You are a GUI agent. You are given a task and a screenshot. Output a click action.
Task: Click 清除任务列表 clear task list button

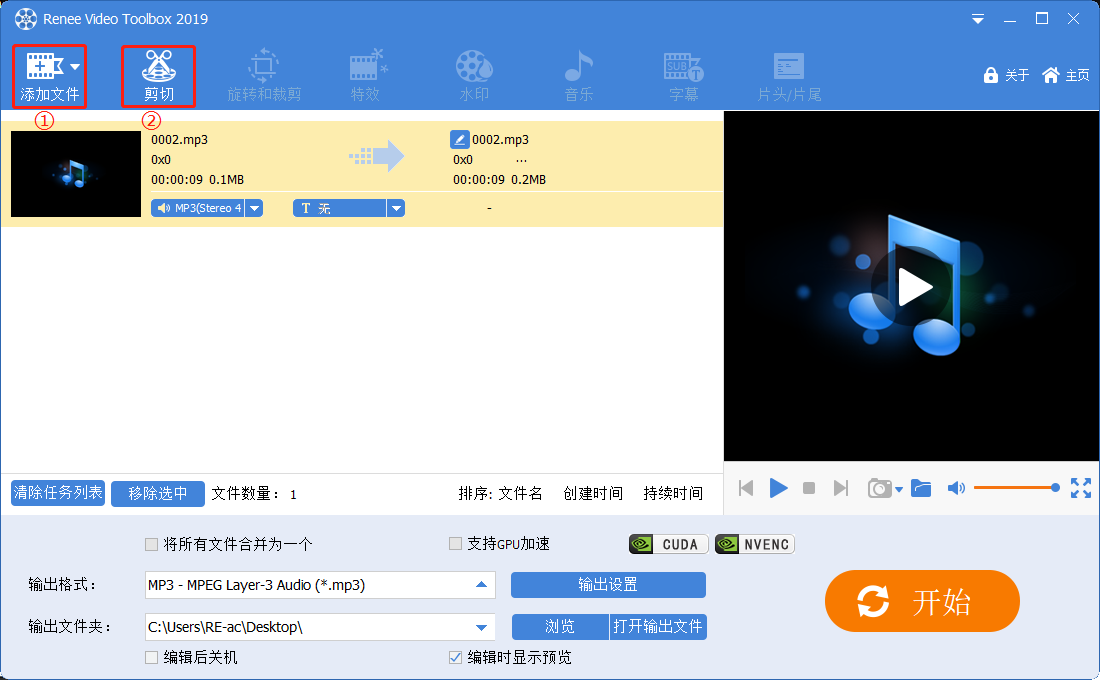pyautogui.click(x=58, y=493)
